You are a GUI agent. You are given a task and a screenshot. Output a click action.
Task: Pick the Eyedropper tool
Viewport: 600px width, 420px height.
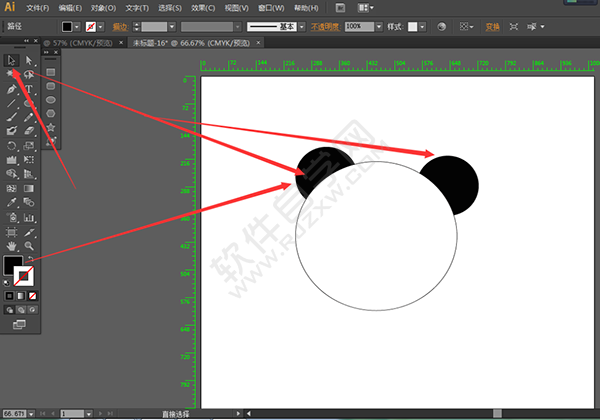[x=11, y=202]
